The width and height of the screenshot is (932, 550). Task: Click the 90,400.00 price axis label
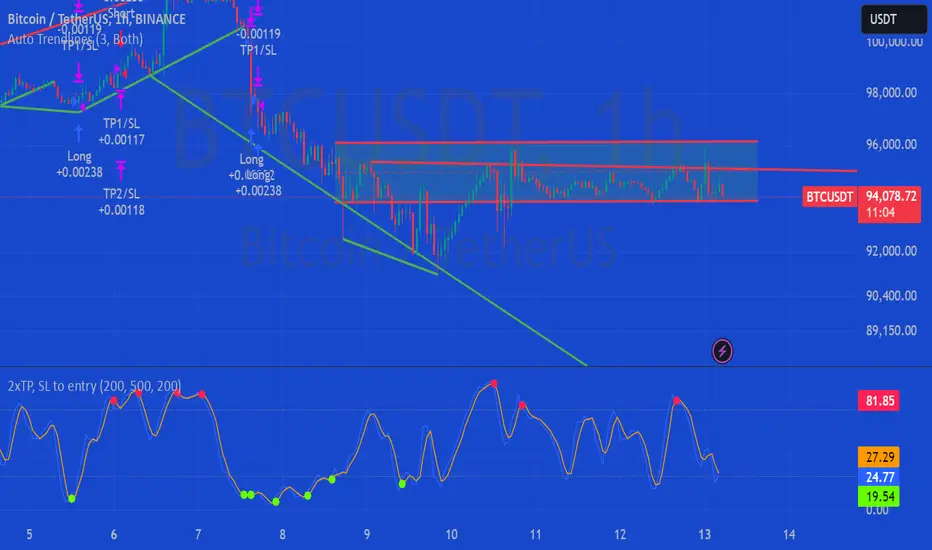891,296
